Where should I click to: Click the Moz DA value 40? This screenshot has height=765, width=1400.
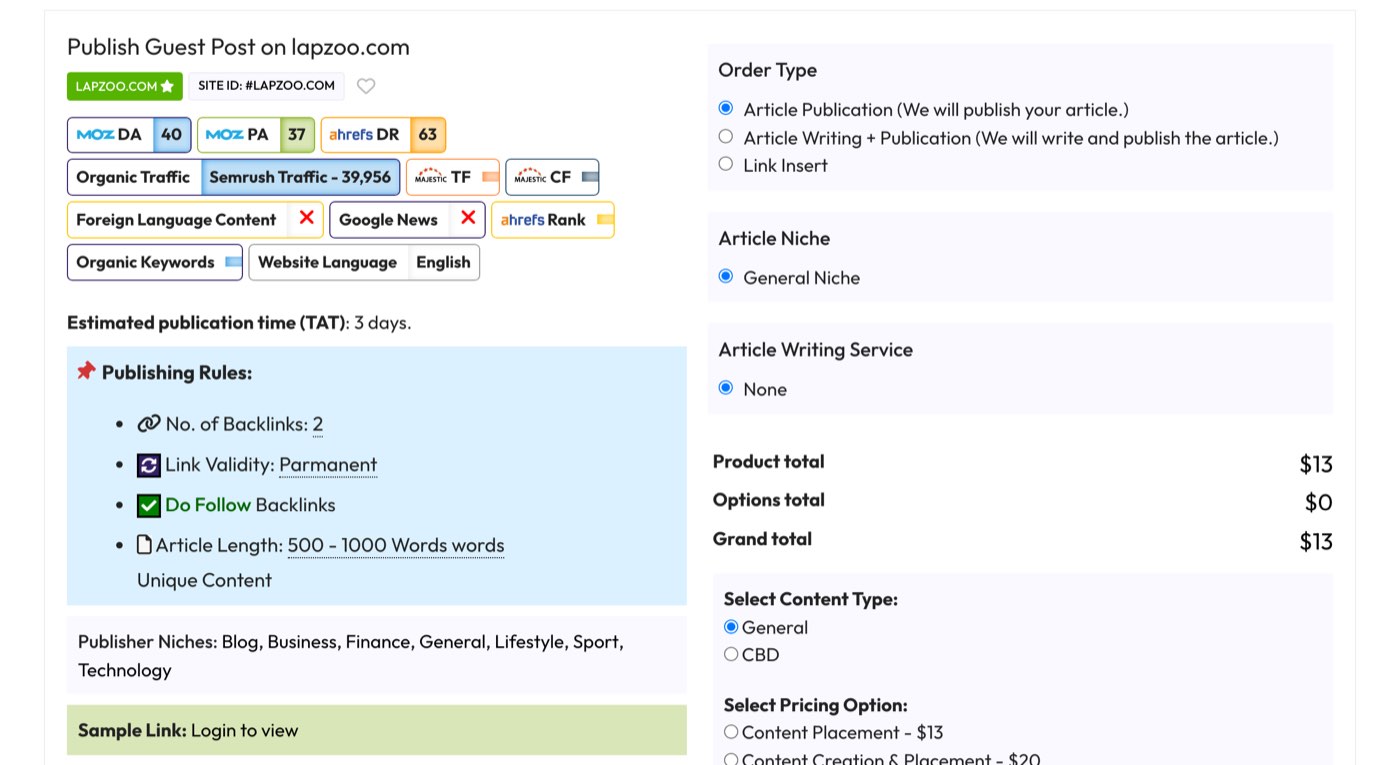pyautogui.click(x=171, y=135)
